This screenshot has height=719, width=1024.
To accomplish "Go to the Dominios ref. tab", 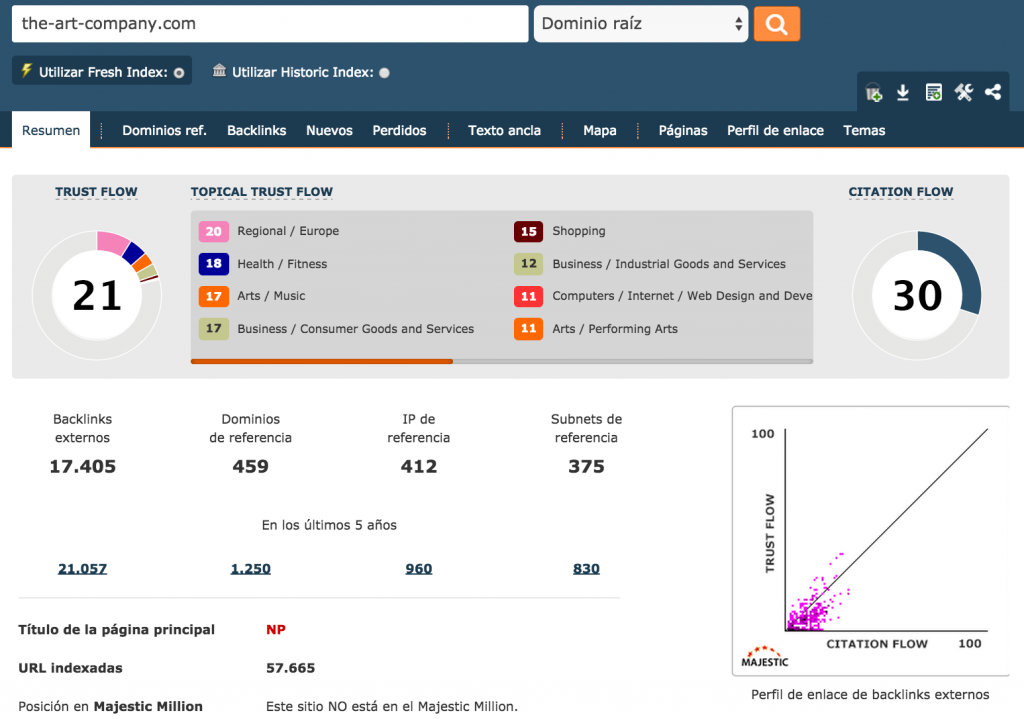I will pos(164,131).
